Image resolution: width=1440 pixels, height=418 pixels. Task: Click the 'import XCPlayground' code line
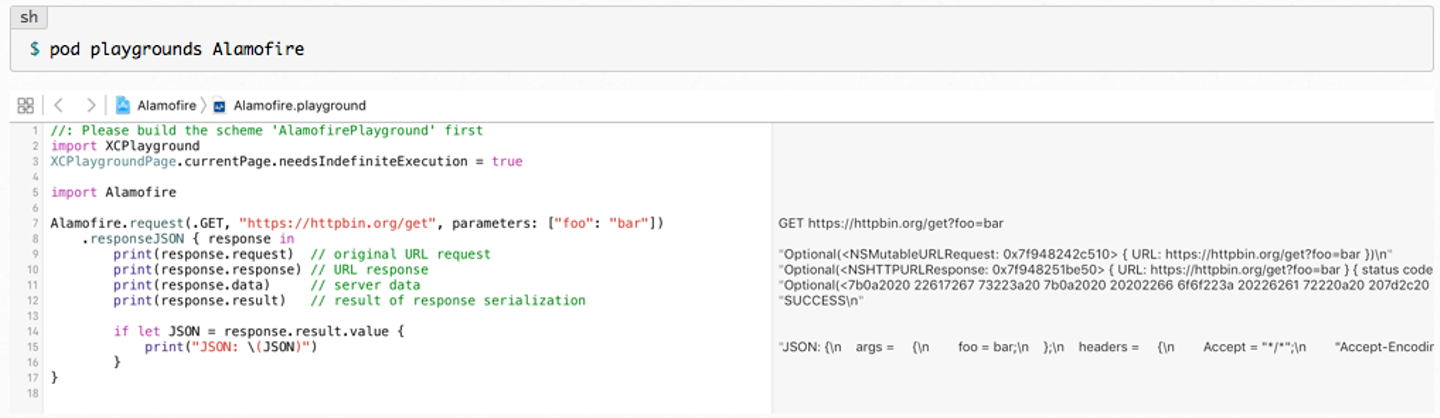pos(125,146)
